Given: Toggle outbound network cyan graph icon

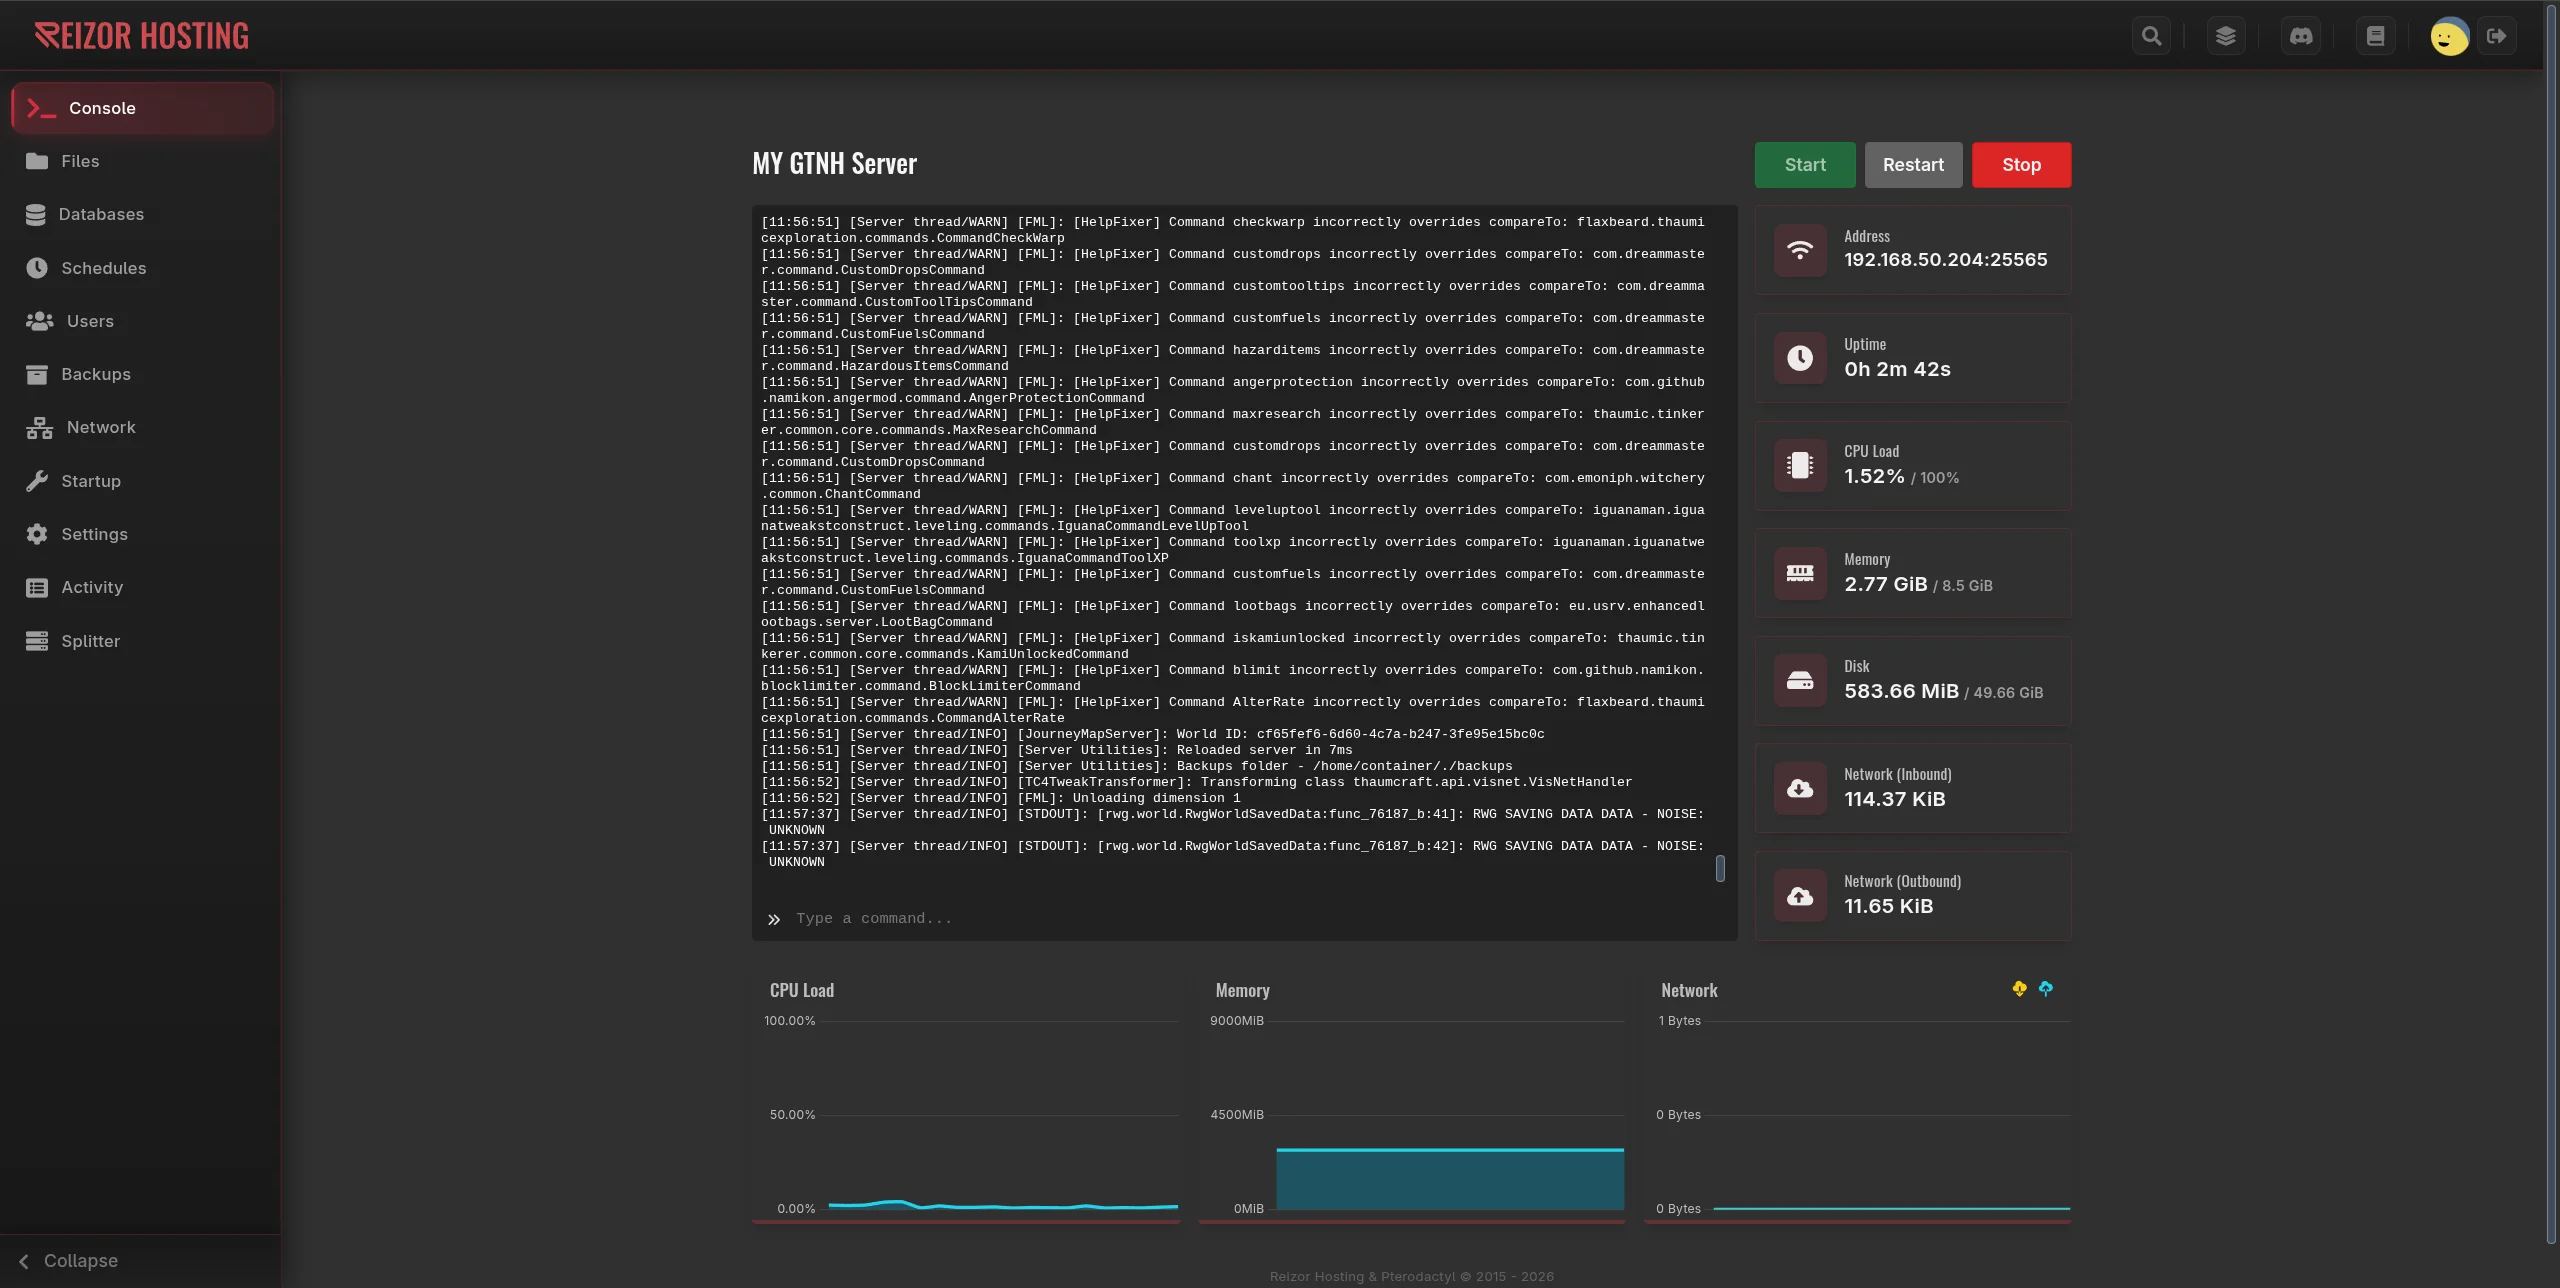Looking at the screenshot, I should pos(2046,989).
